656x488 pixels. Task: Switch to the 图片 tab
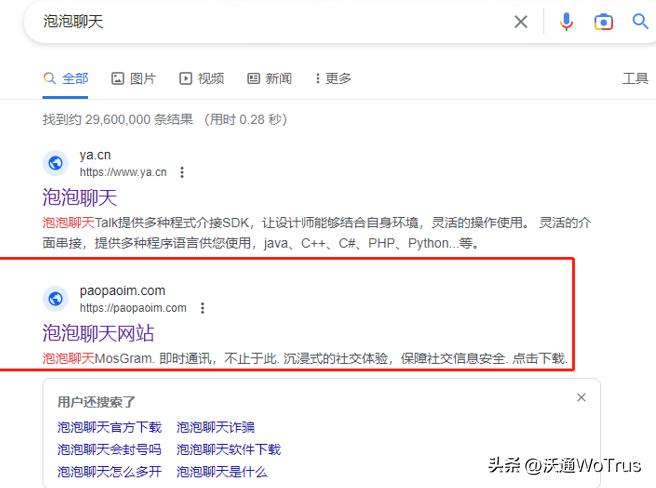tap(133, 79)
